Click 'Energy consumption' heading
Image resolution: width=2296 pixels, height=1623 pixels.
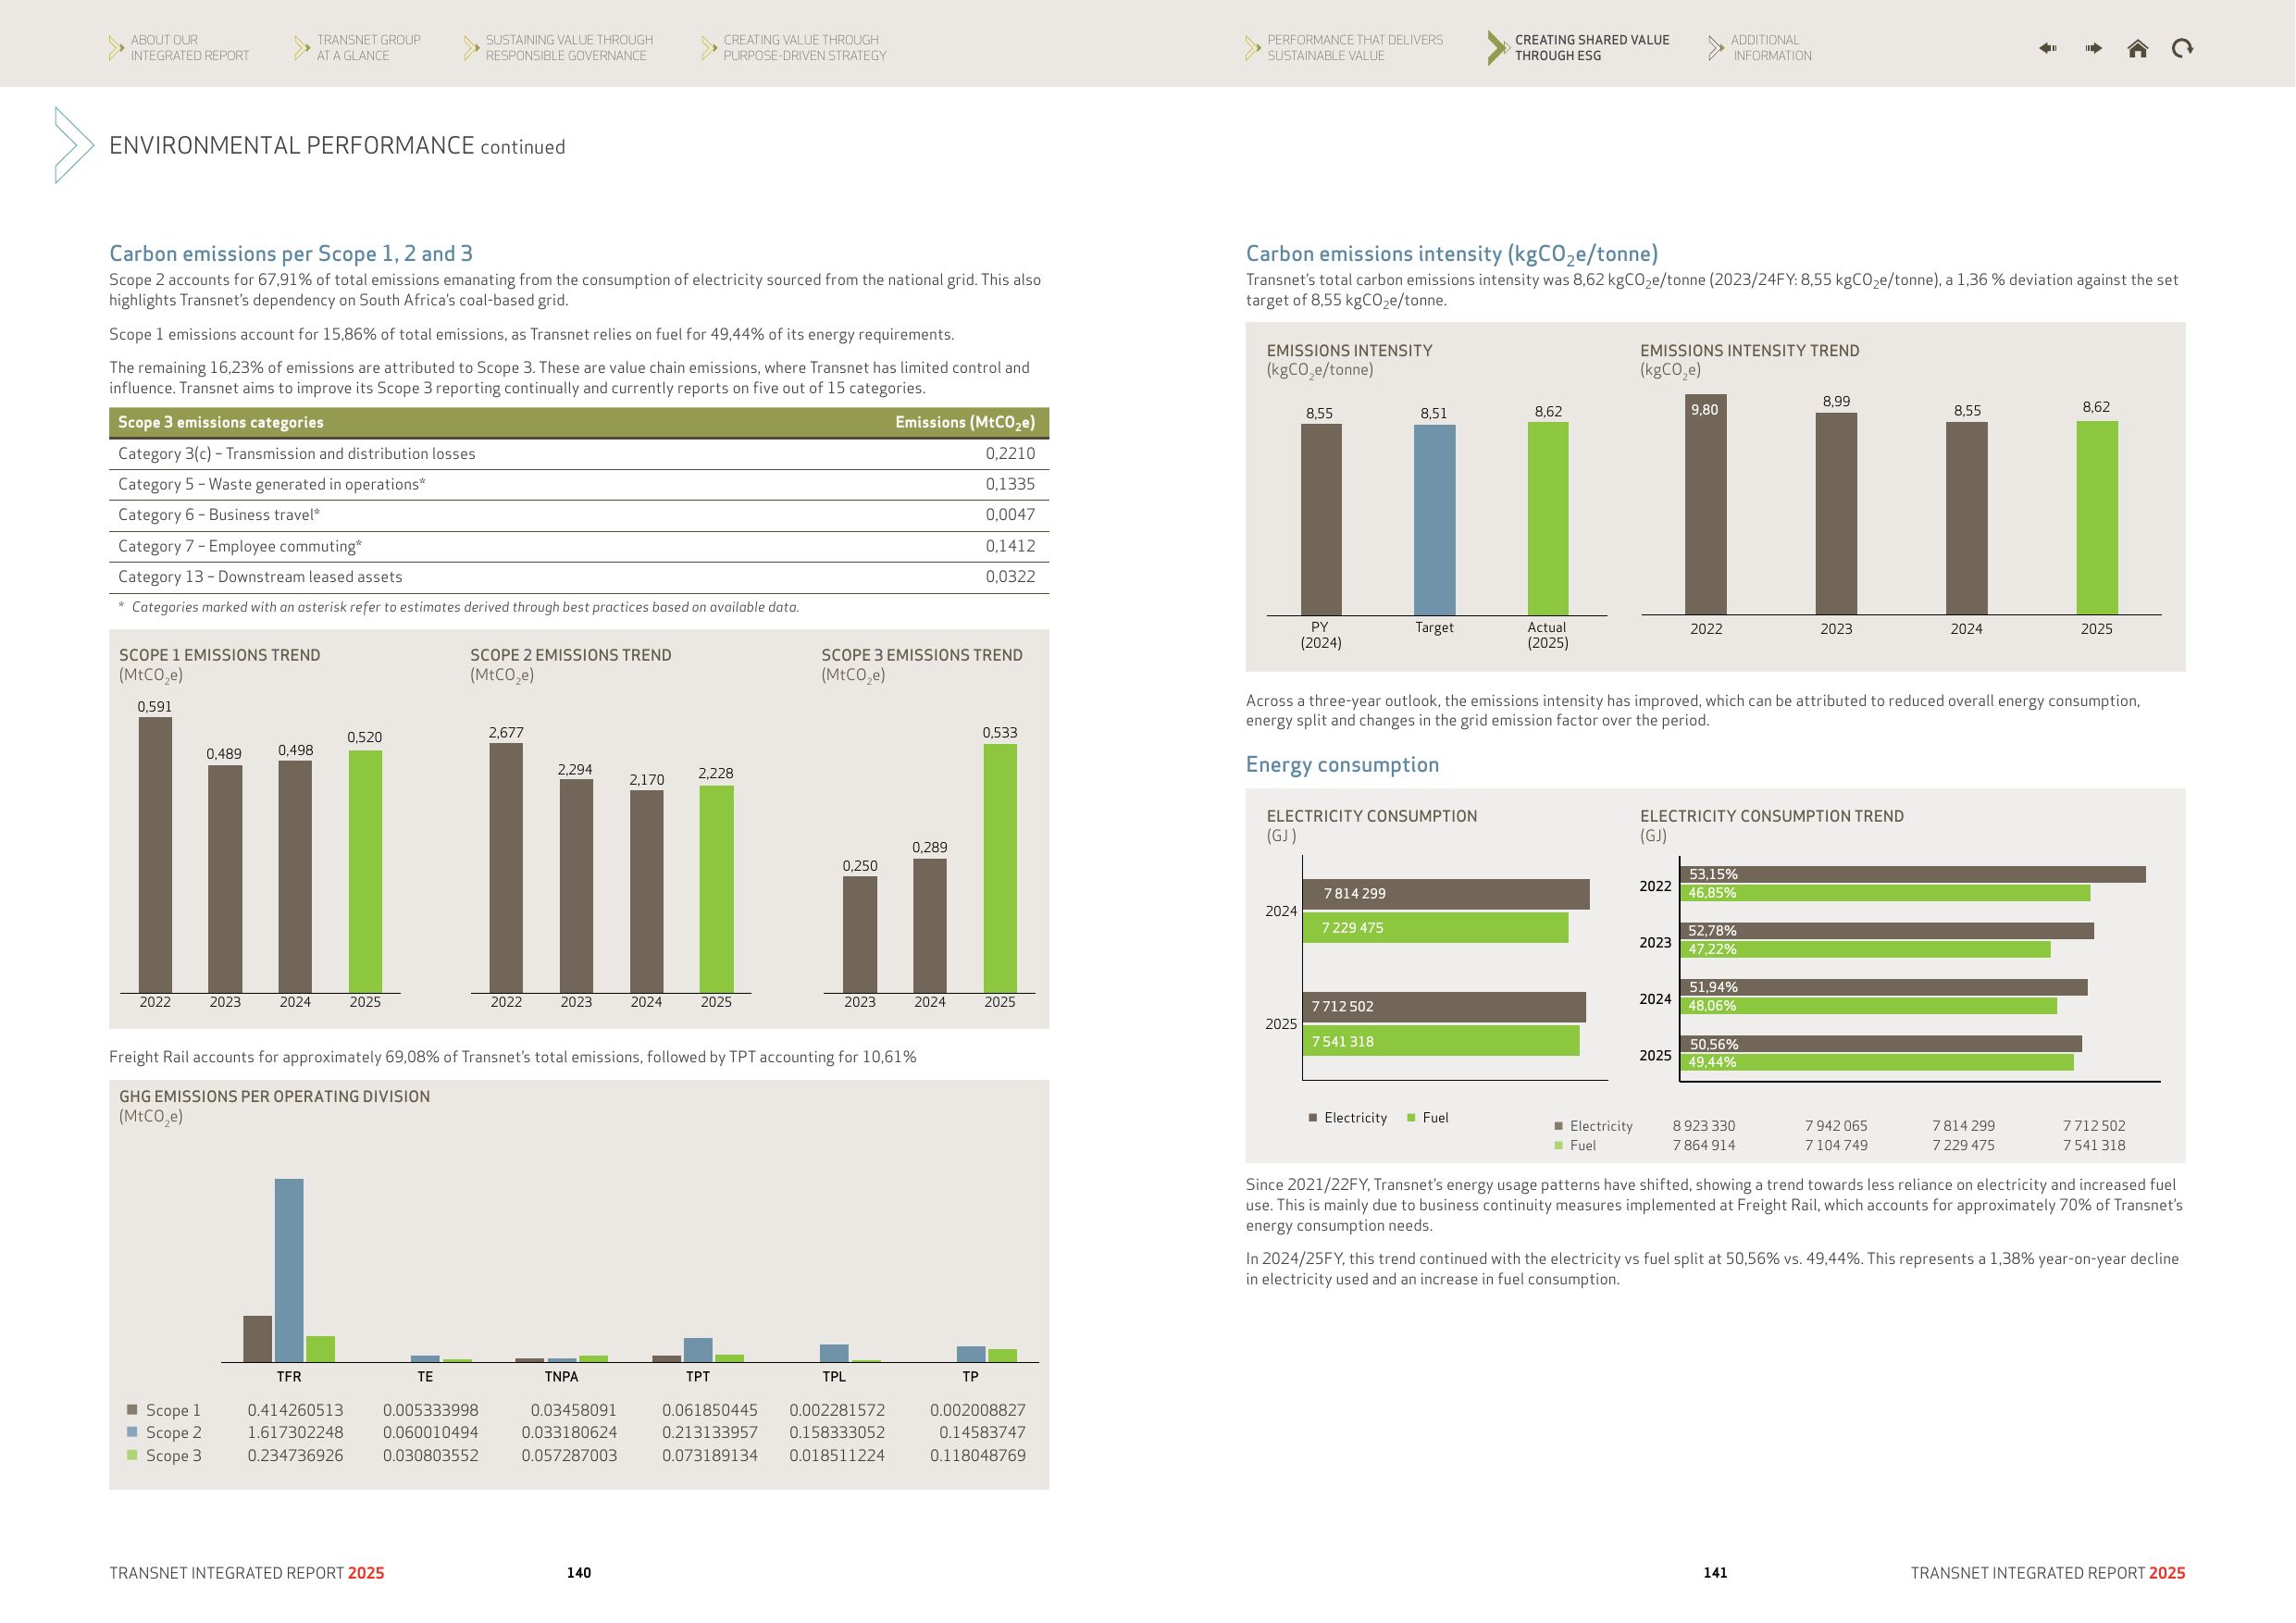click(x=1342, y=764)
